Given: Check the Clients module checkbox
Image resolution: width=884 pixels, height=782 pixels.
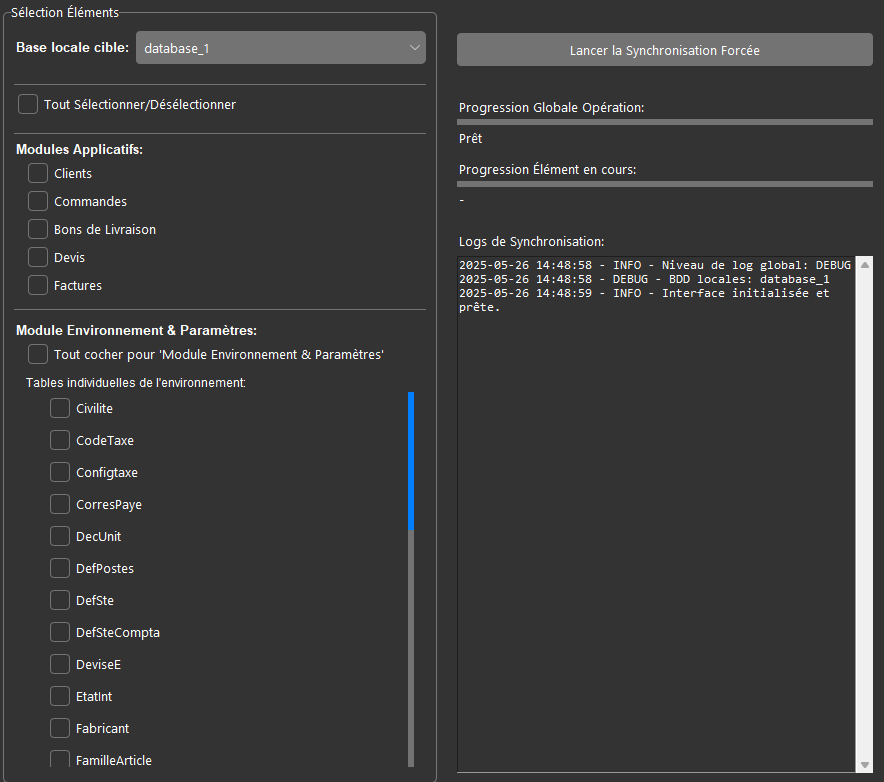Looking at the screenshot, I should (x=38, y=173).
